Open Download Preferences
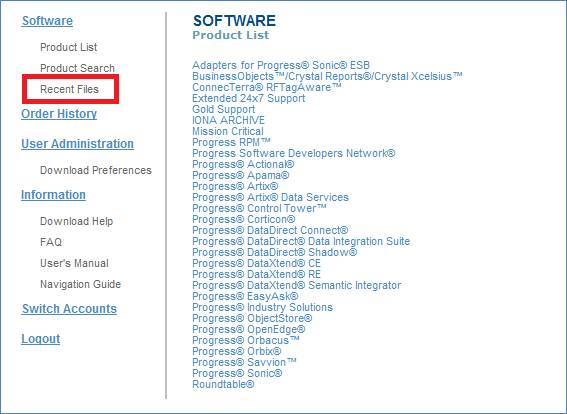Screen dimensions: 567x414 [x=96, y=170]
